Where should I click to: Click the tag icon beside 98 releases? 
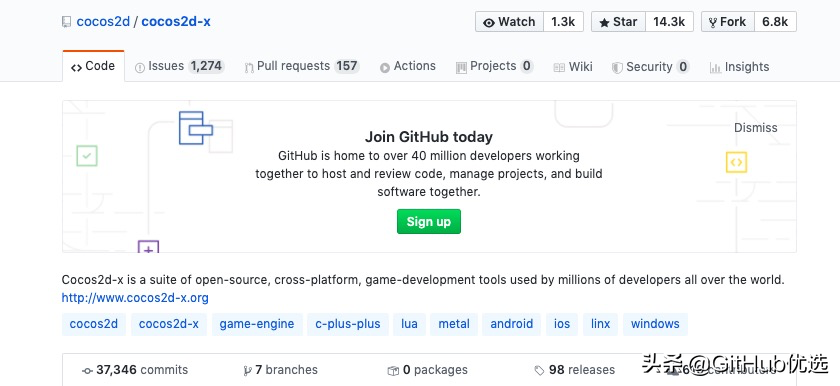539,370
